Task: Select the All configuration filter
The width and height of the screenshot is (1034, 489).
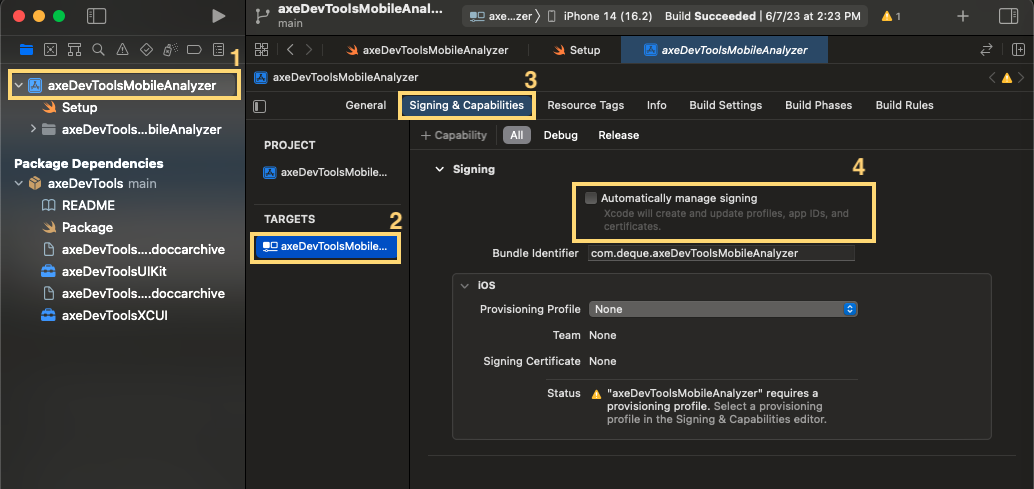Action: tap(516, 135)
